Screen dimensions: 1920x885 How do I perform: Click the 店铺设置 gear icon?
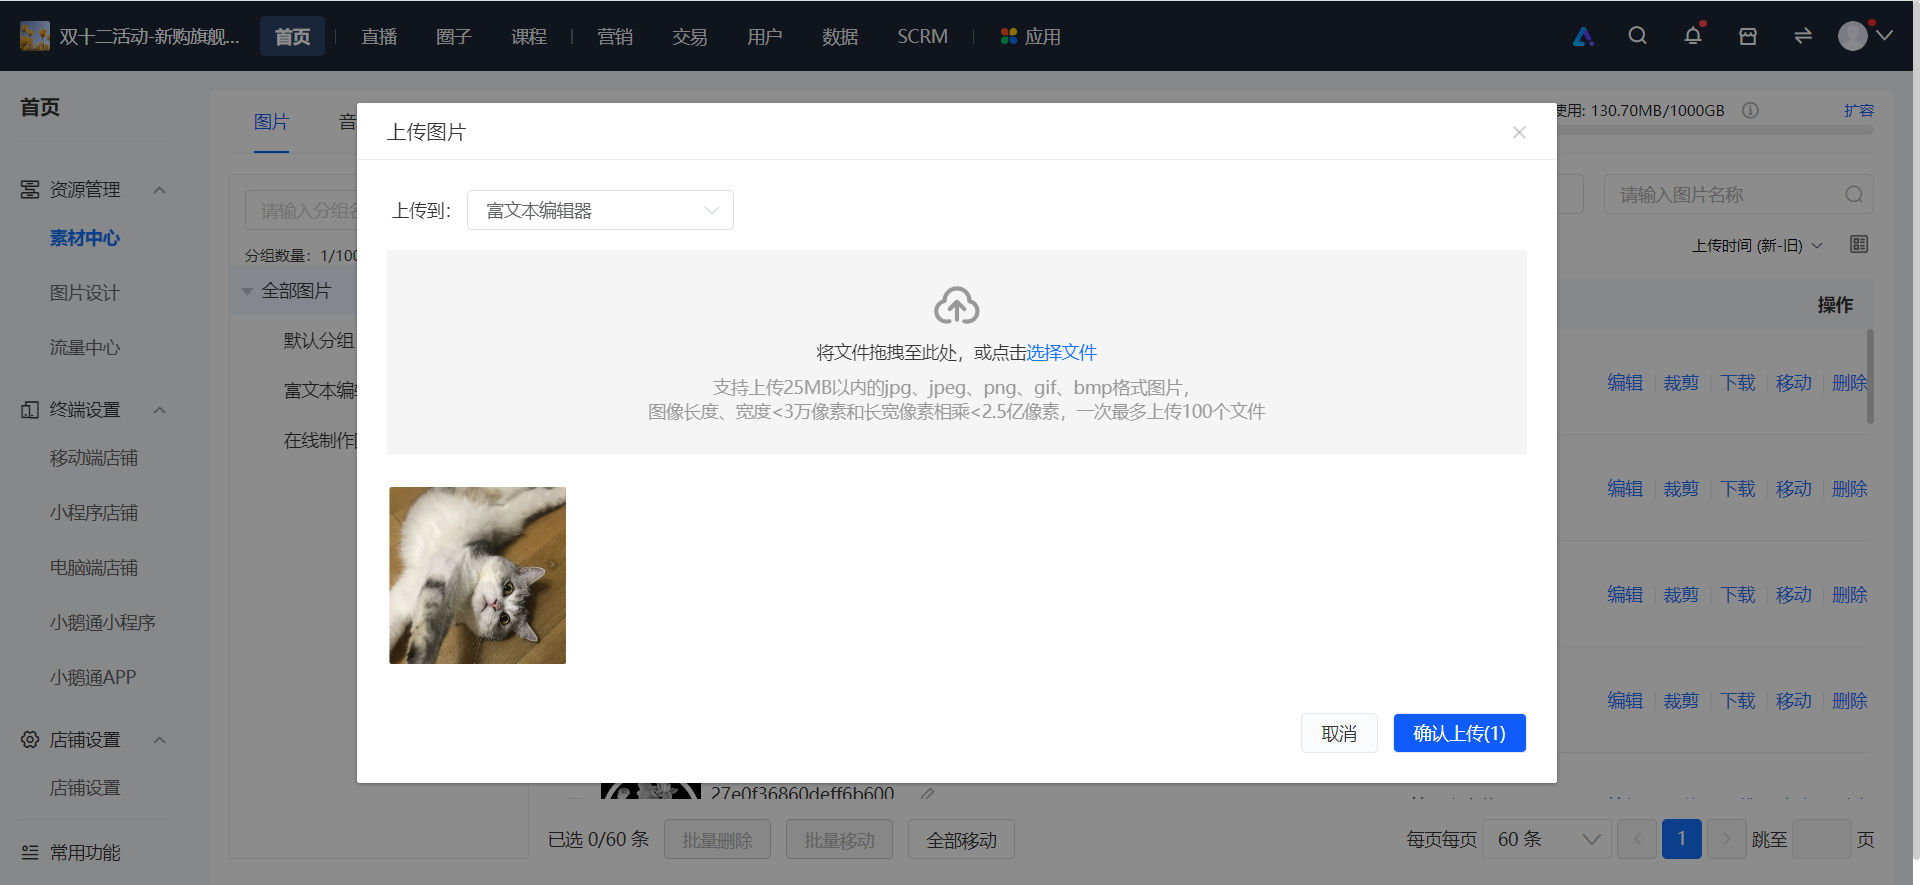coord(30,739)
